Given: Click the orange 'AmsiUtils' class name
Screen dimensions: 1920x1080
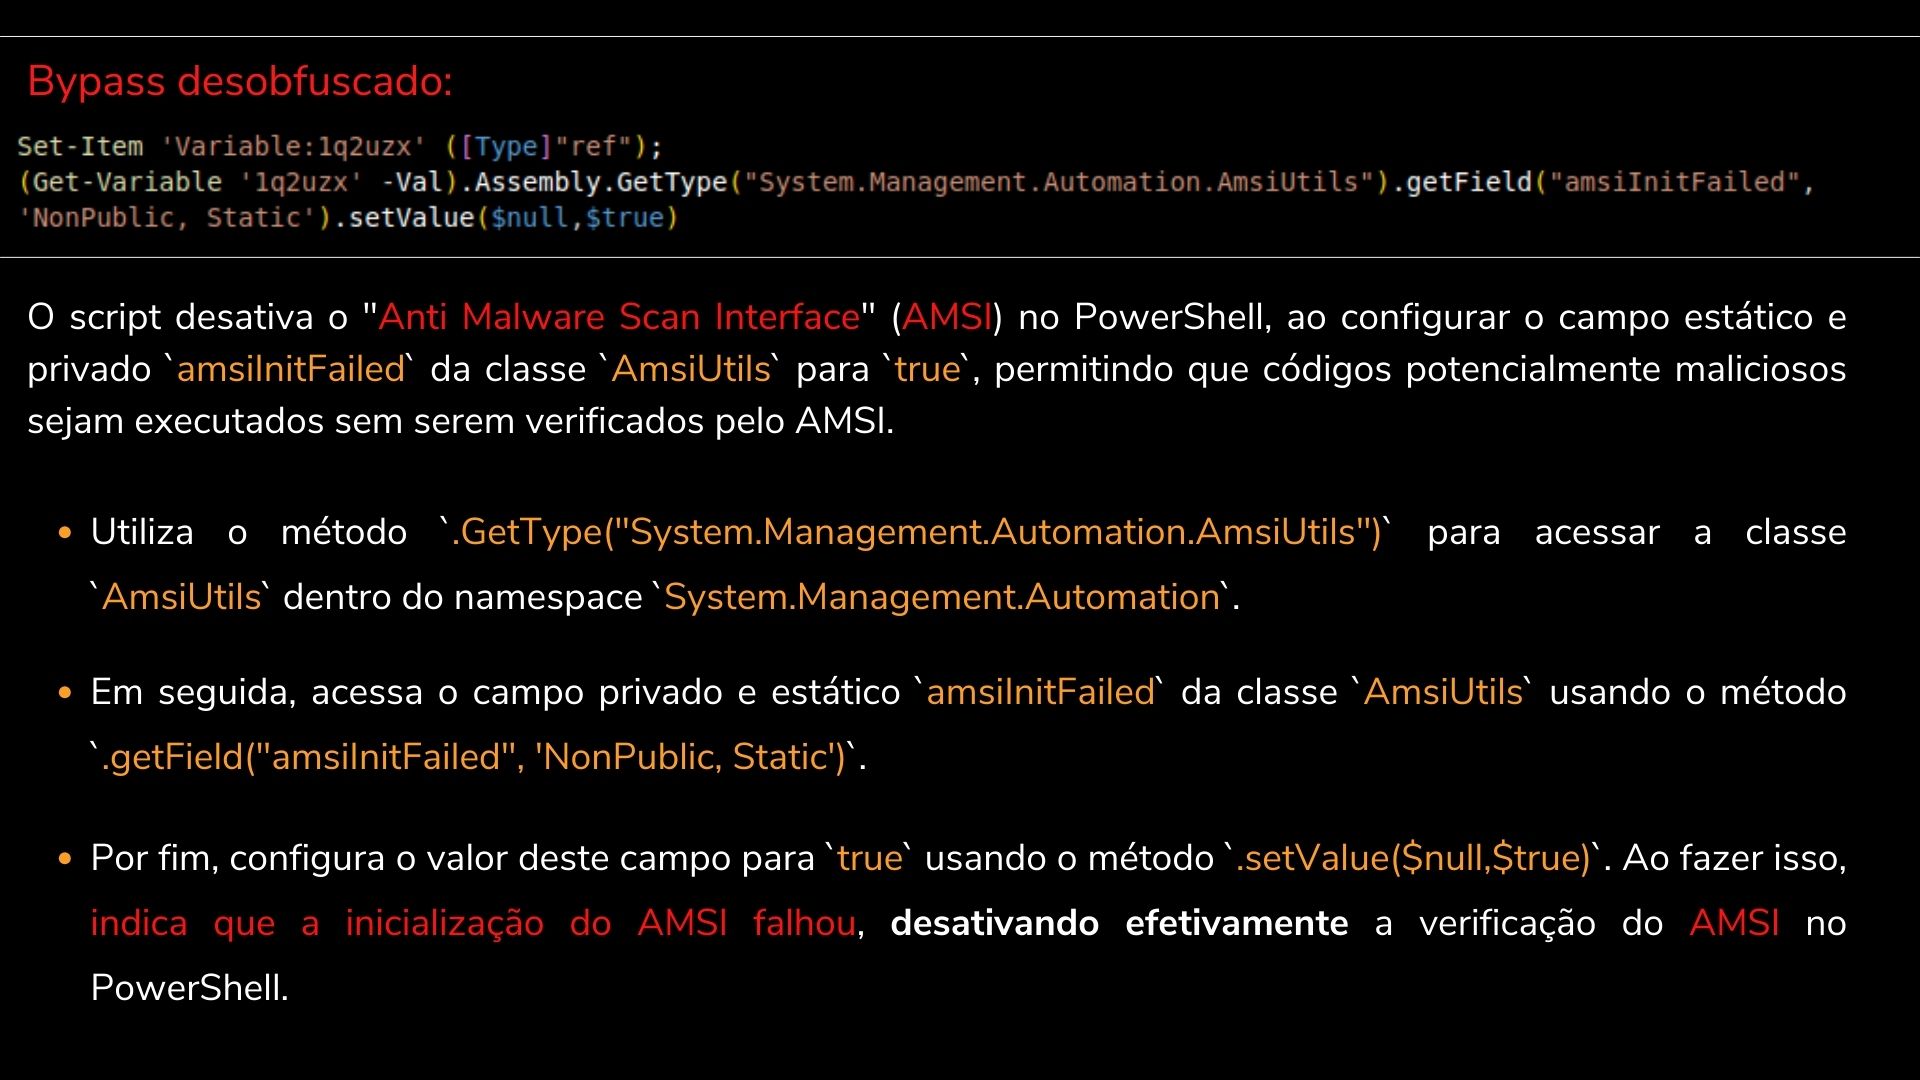Looking at the screenshot, I should click(693, 368).
